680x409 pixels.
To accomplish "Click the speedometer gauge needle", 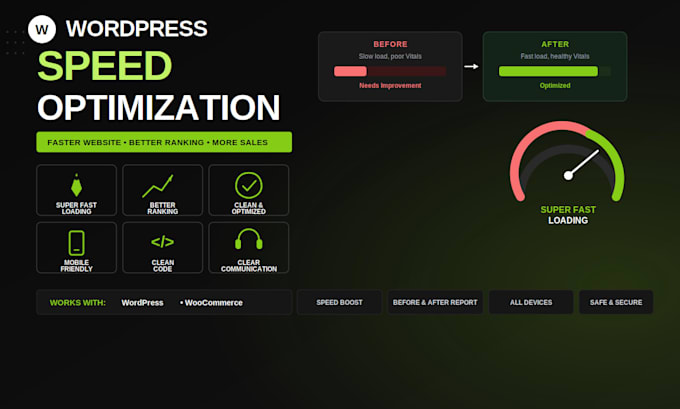I will 581,165.
